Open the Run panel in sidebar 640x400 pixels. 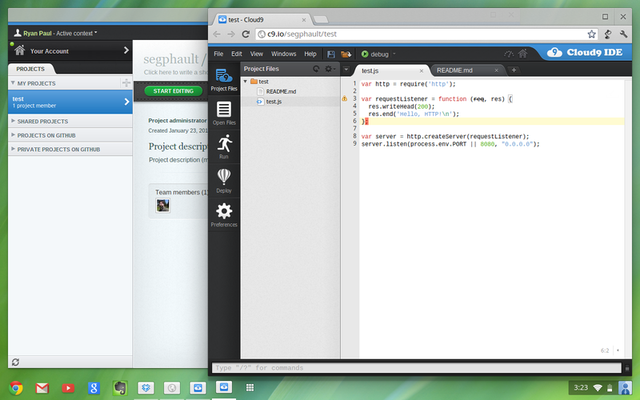tap(224, 147)
